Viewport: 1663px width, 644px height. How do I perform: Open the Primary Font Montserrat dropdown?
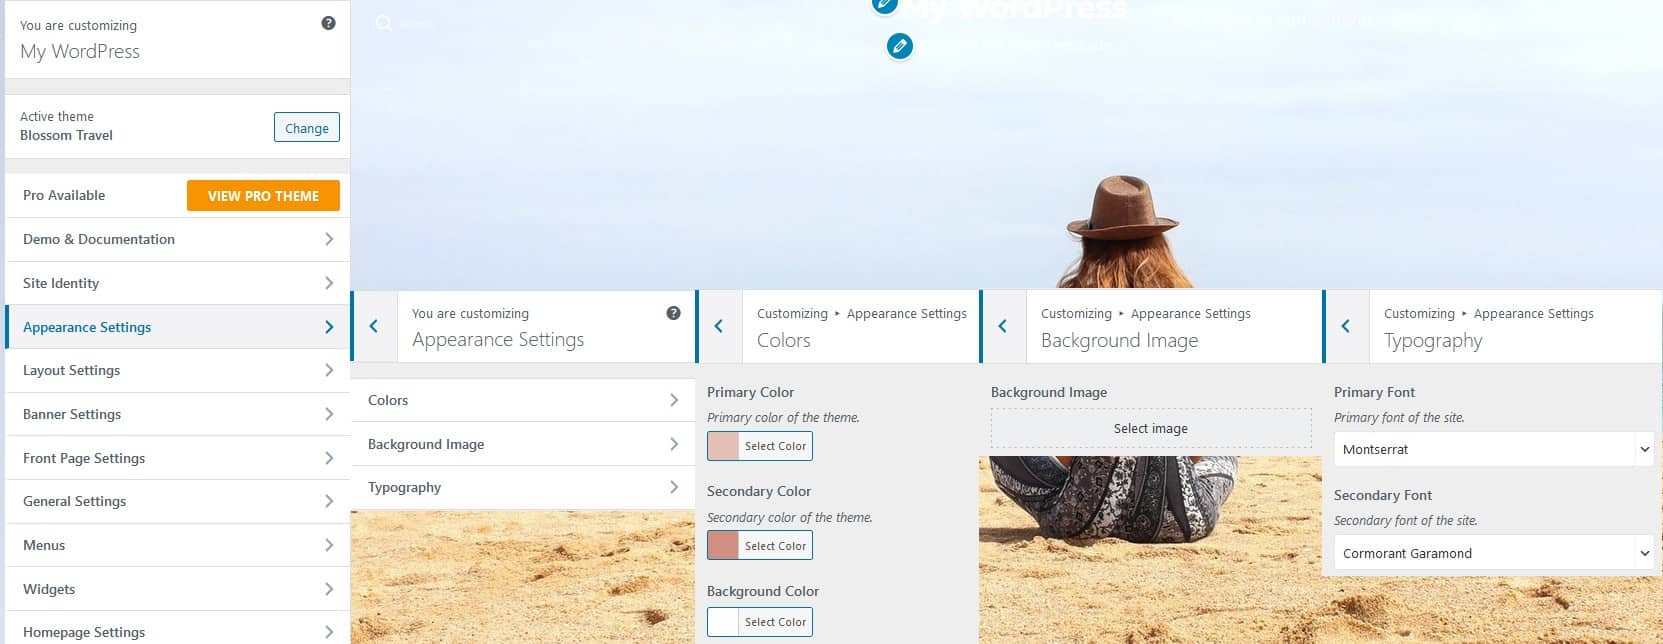[x=1493, y=449]
